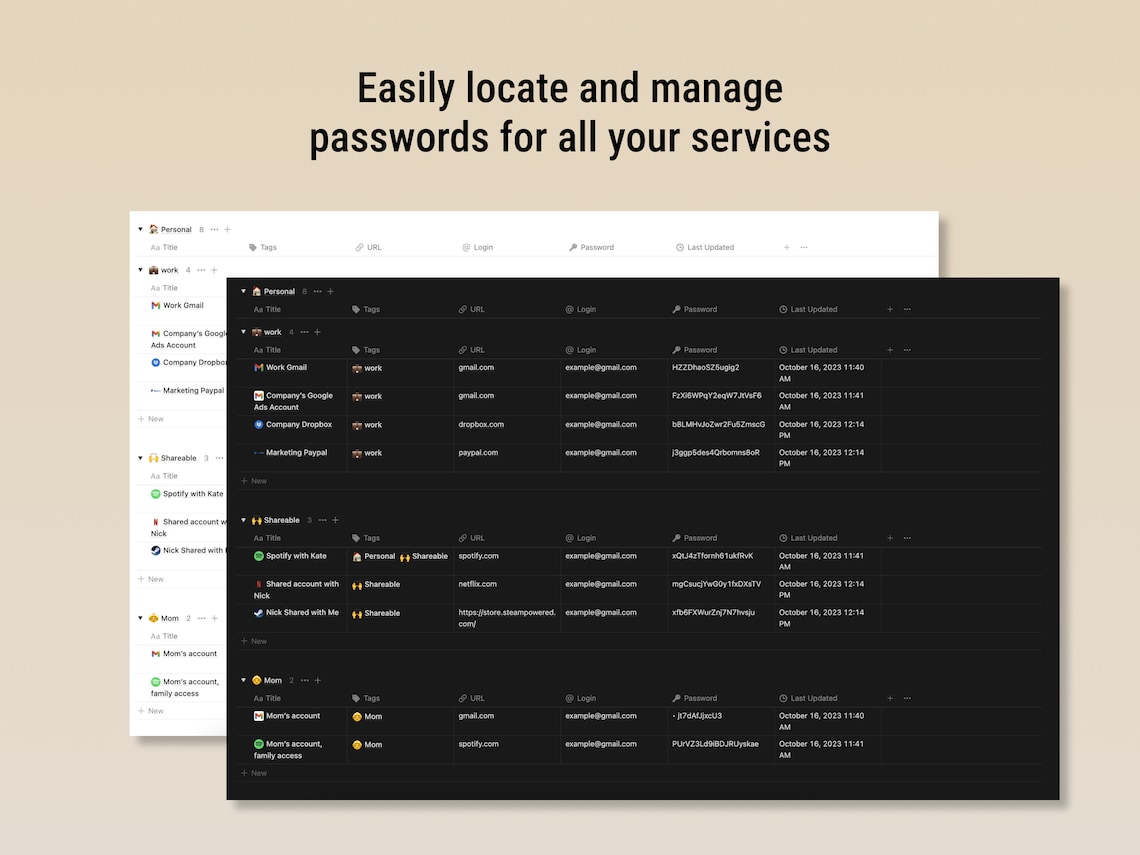
Task: Click the Password column header
Action: click(x=699, y=309)
